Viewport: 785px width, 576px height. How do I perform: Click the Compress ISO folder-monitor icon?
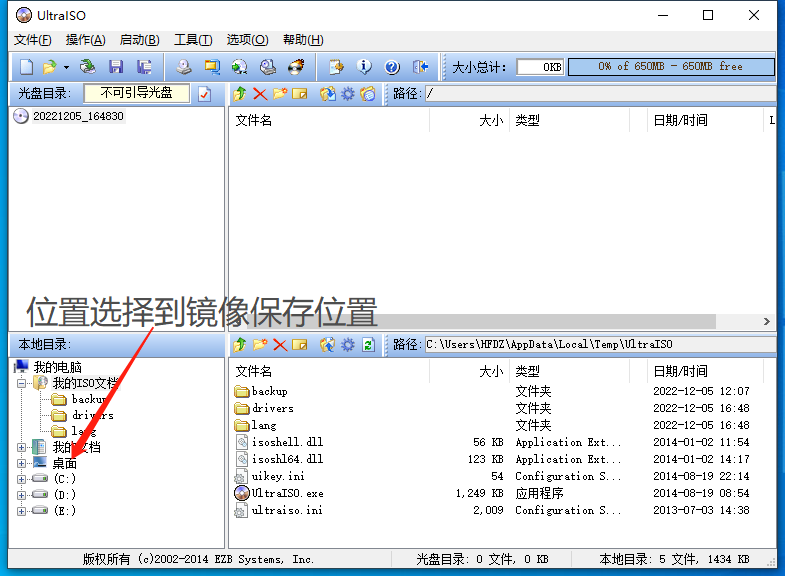click(212, 67)
